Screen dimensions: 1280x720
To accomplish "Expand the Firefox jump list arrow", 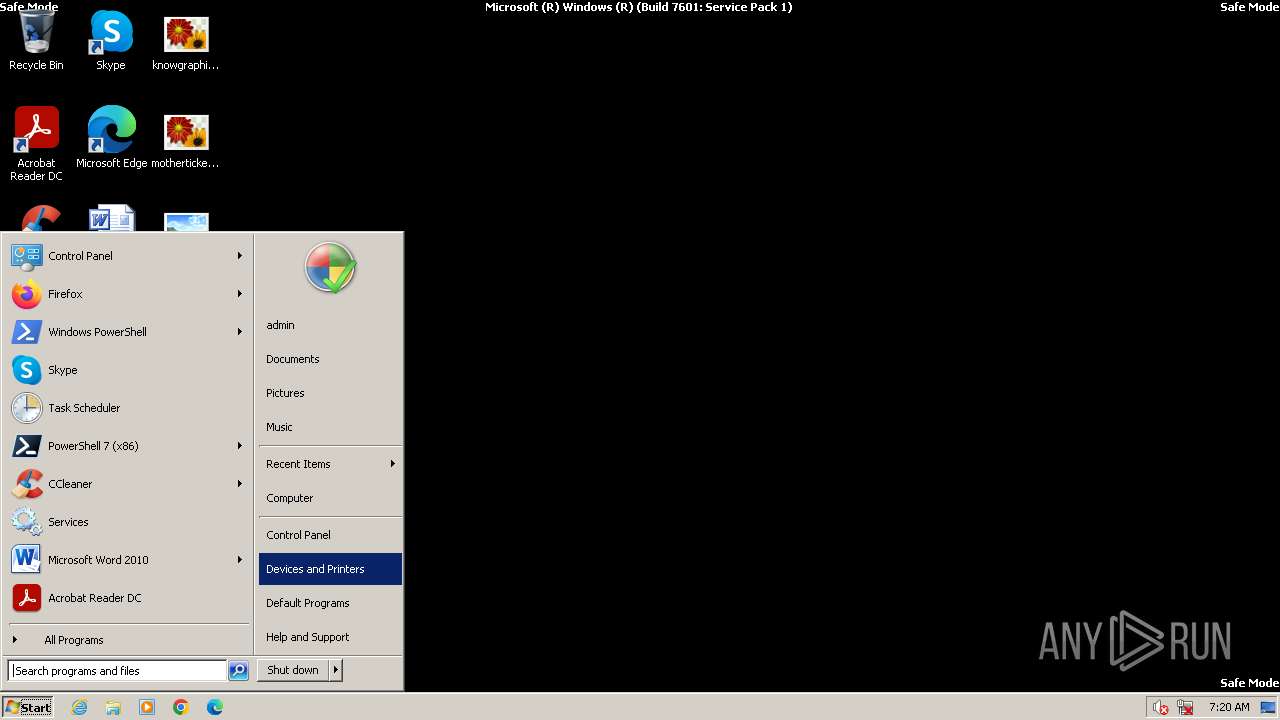I will (x=240, y=294).
